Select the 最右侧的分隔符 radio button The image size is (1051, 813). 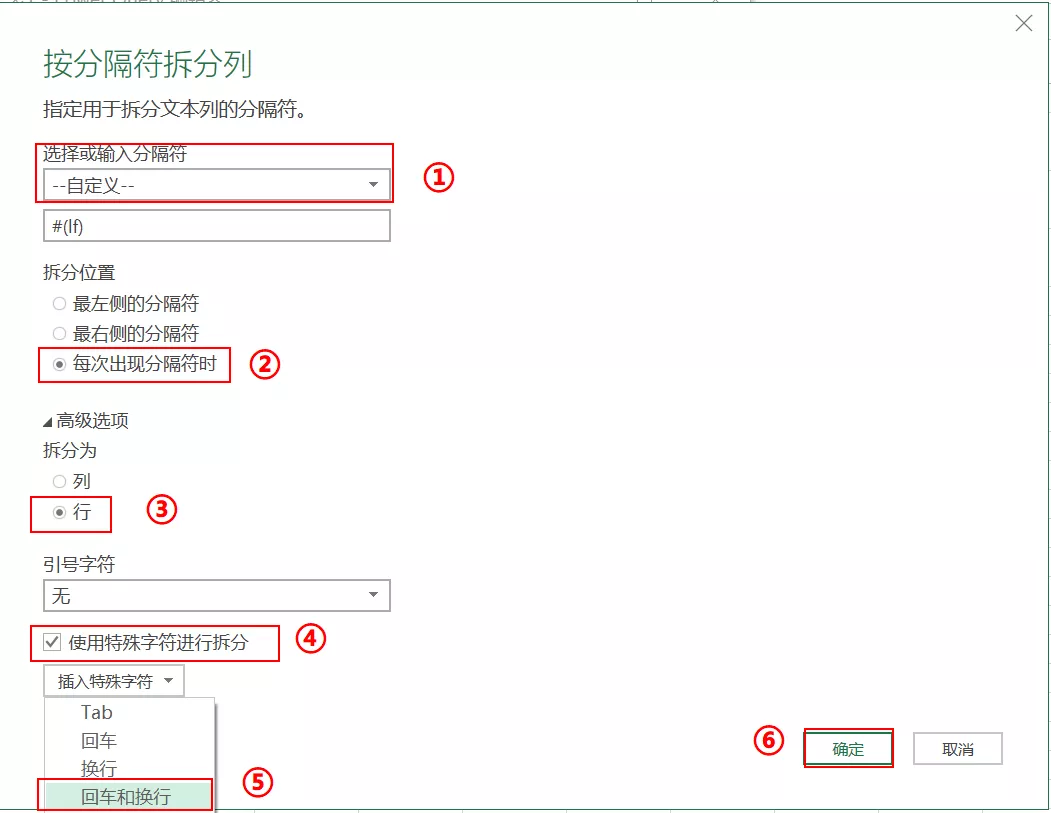(59, 333)
